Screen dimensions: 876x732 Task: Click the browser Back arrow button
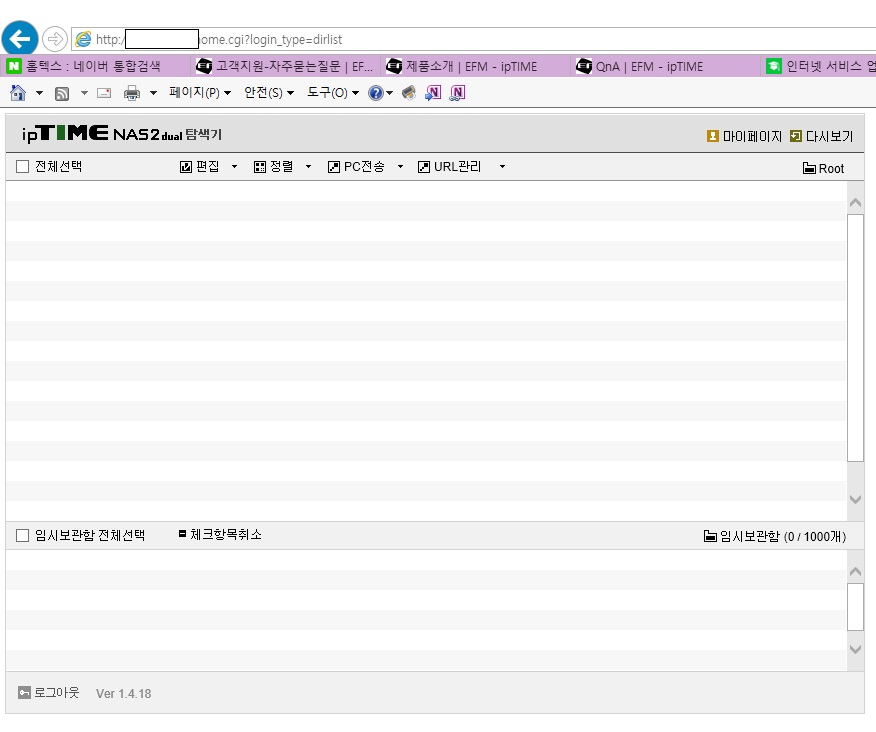20,39
